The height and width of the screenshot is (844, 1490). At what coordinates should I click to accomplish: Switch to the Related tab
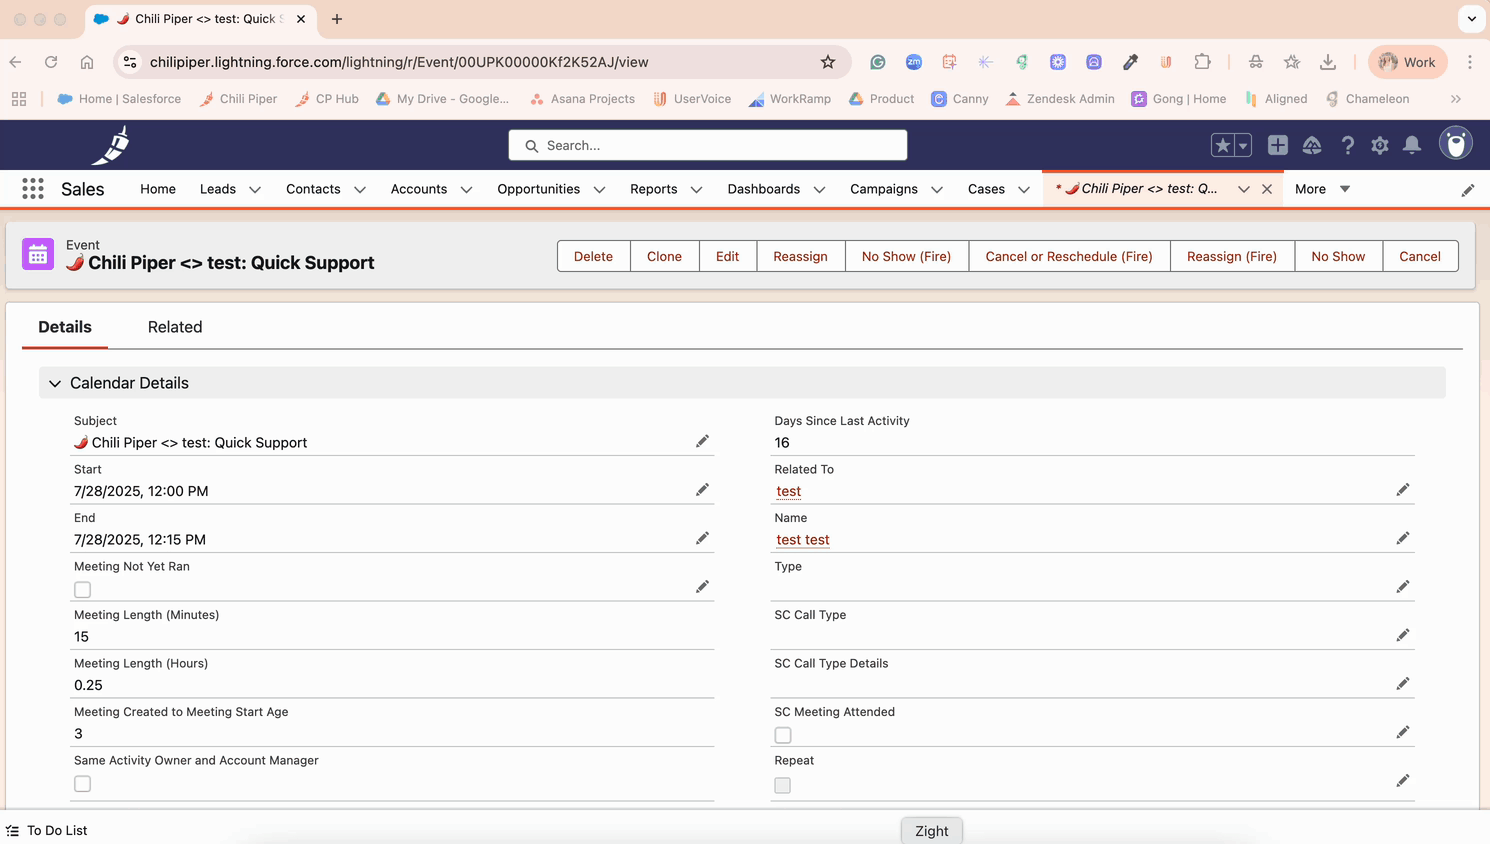tap(175, 327)
